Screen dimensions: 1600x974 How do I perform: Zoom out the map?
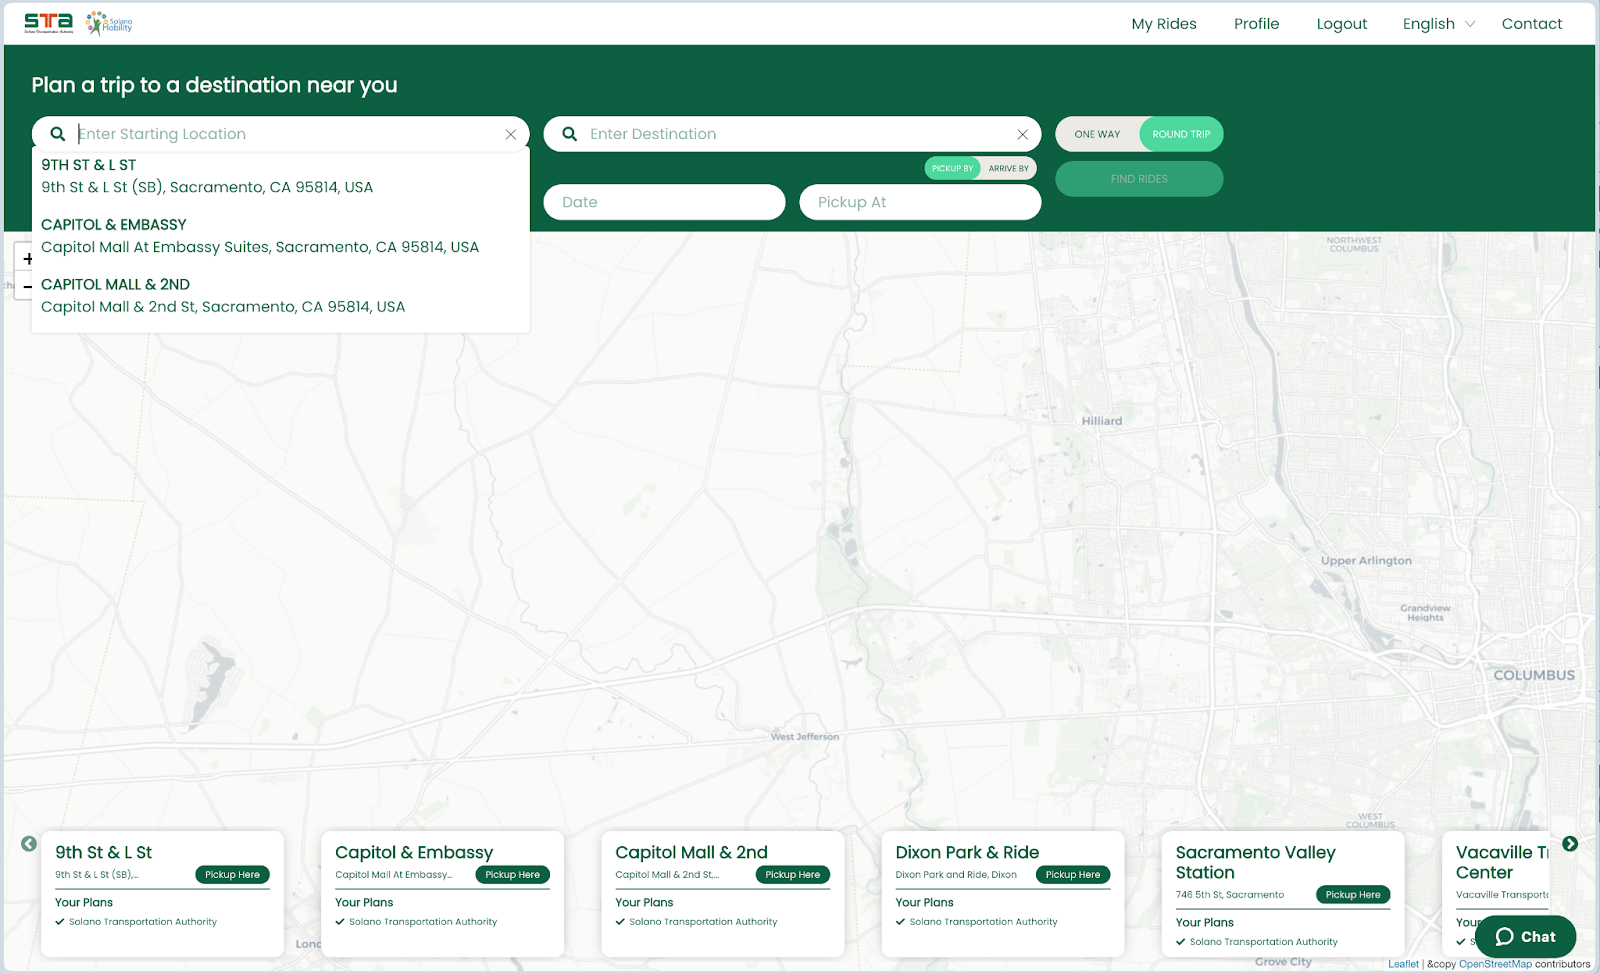click(27, 286)
